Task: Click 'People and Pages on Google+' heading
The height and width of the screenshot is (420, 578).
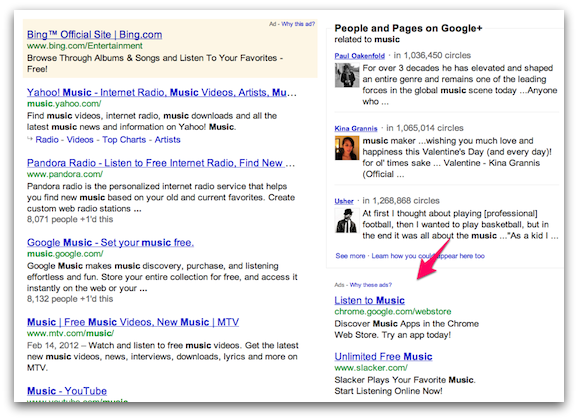Action: pos(408,28)
